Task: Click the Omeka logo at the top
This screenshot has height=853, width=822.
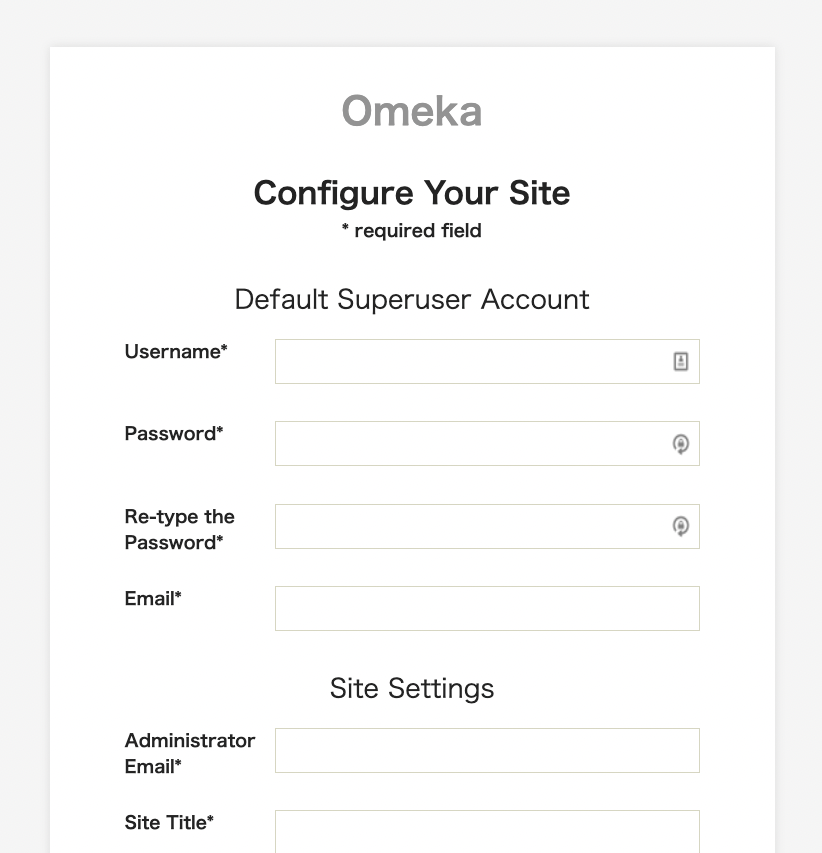Action: (411, 110)
